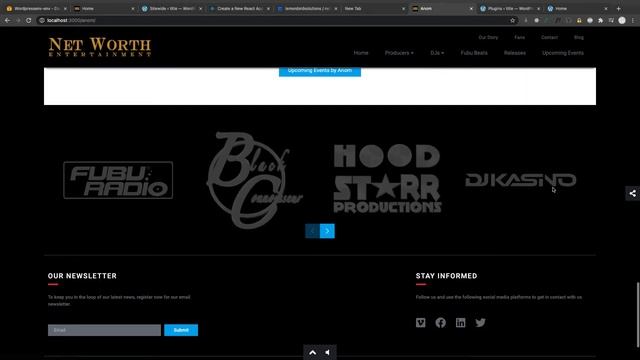Switch to the Wordpresses-wsu tab
The image size is (640, 360).
(x=36, y=9)
